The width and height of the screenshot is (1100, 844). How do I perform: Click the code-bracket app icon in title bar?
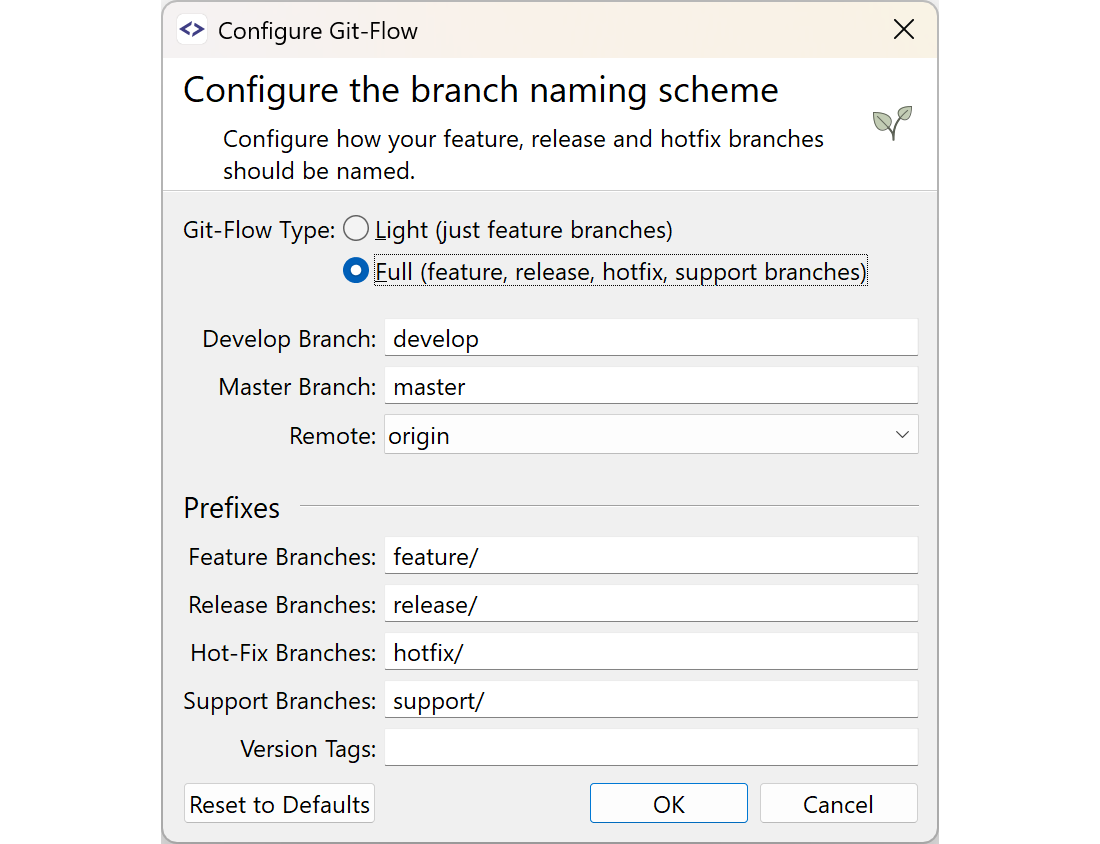191,29
